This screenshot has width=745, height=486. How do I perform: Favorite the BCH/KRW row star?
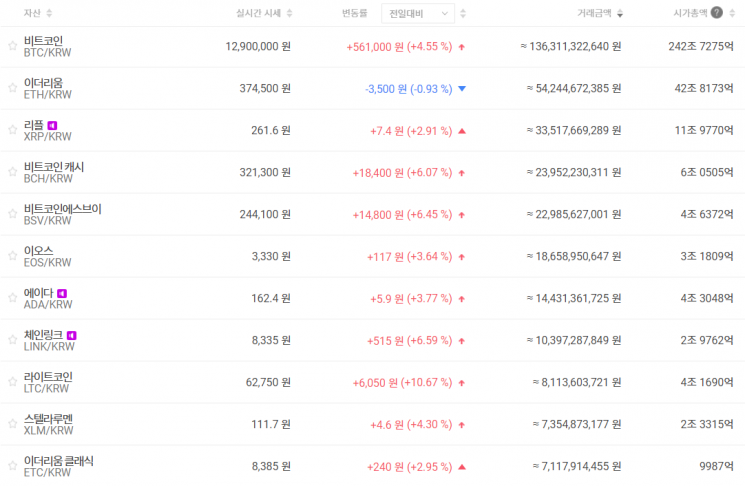[x=12, y=172]
